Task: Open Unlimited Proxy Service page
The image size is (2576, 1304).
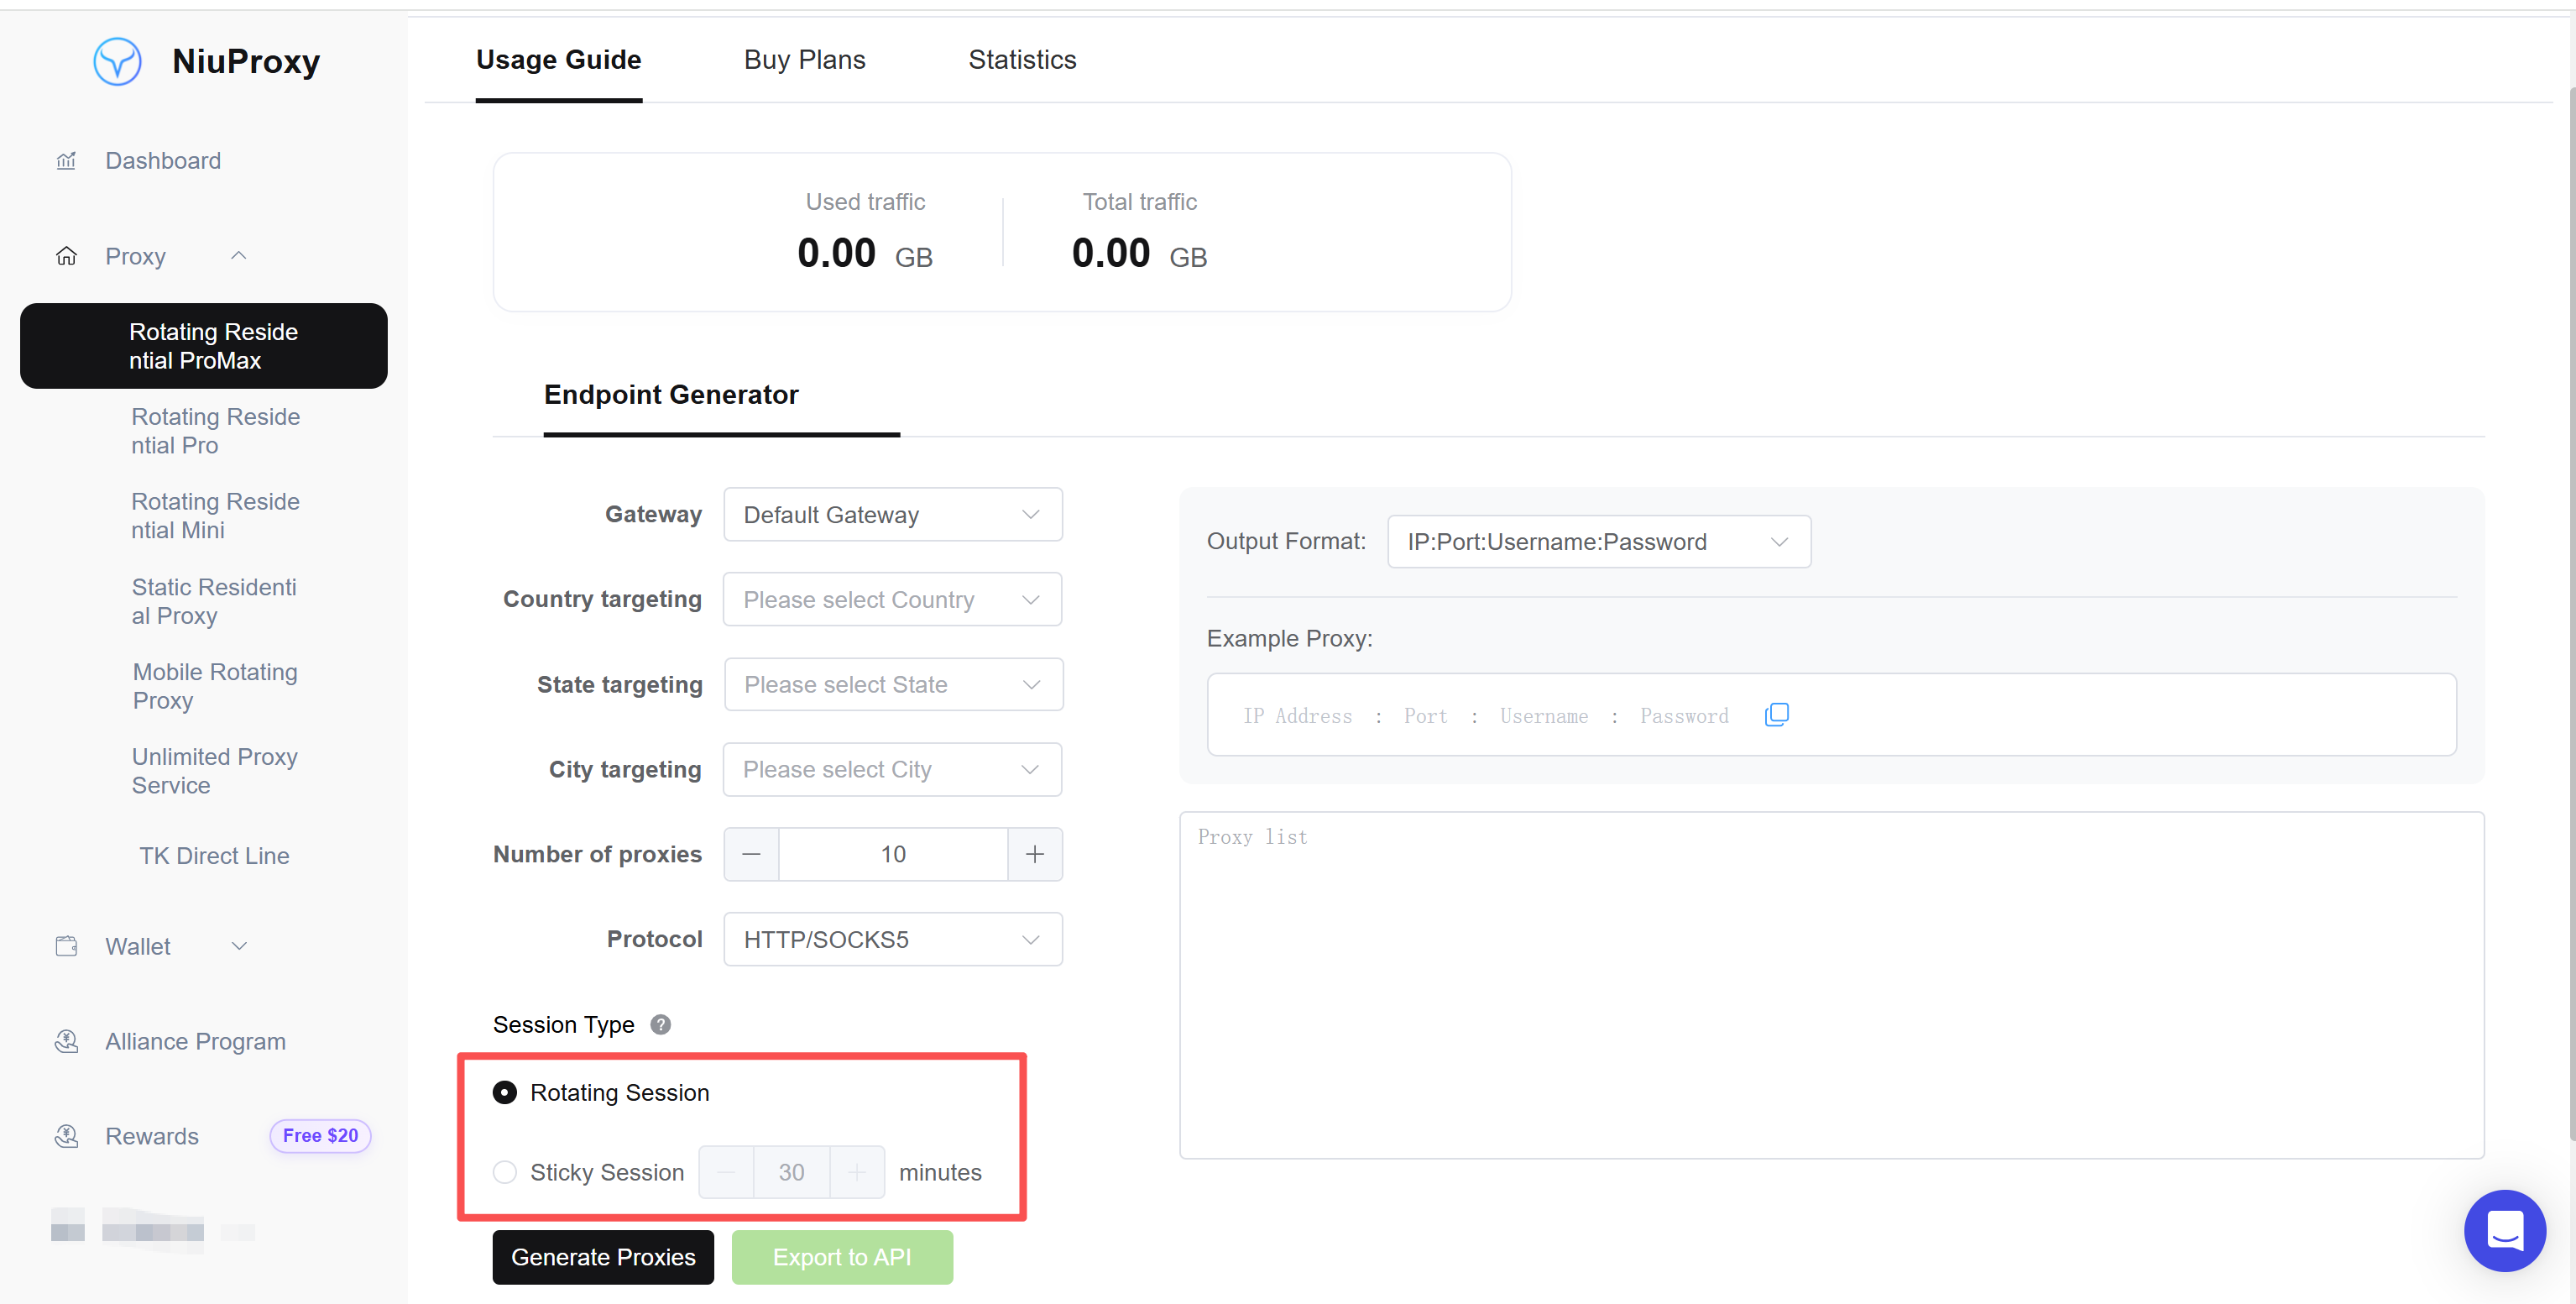Action: 215,771
